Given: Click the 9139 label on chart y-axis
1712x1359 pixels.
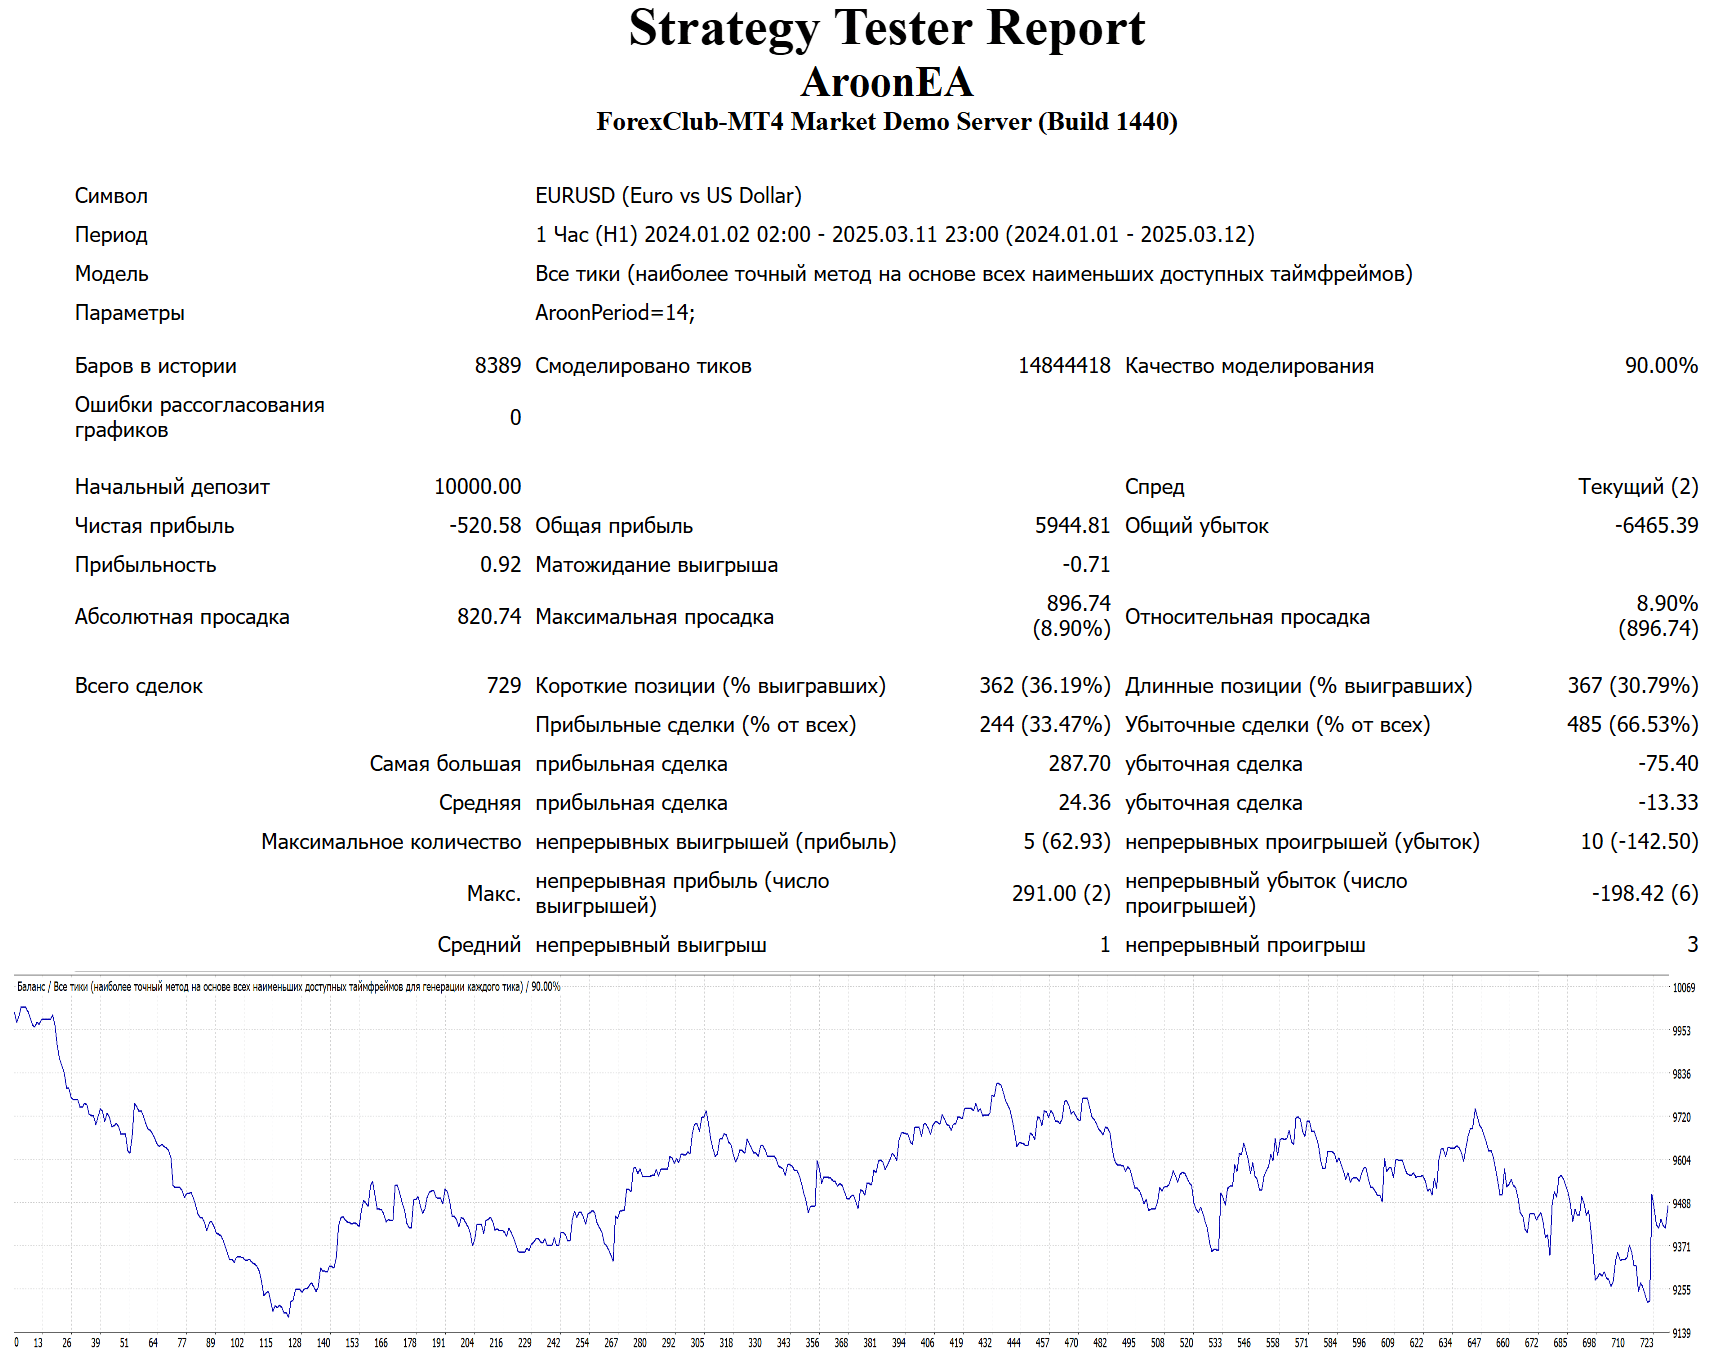Looking at the screenshot, I should (1682, 1333).
